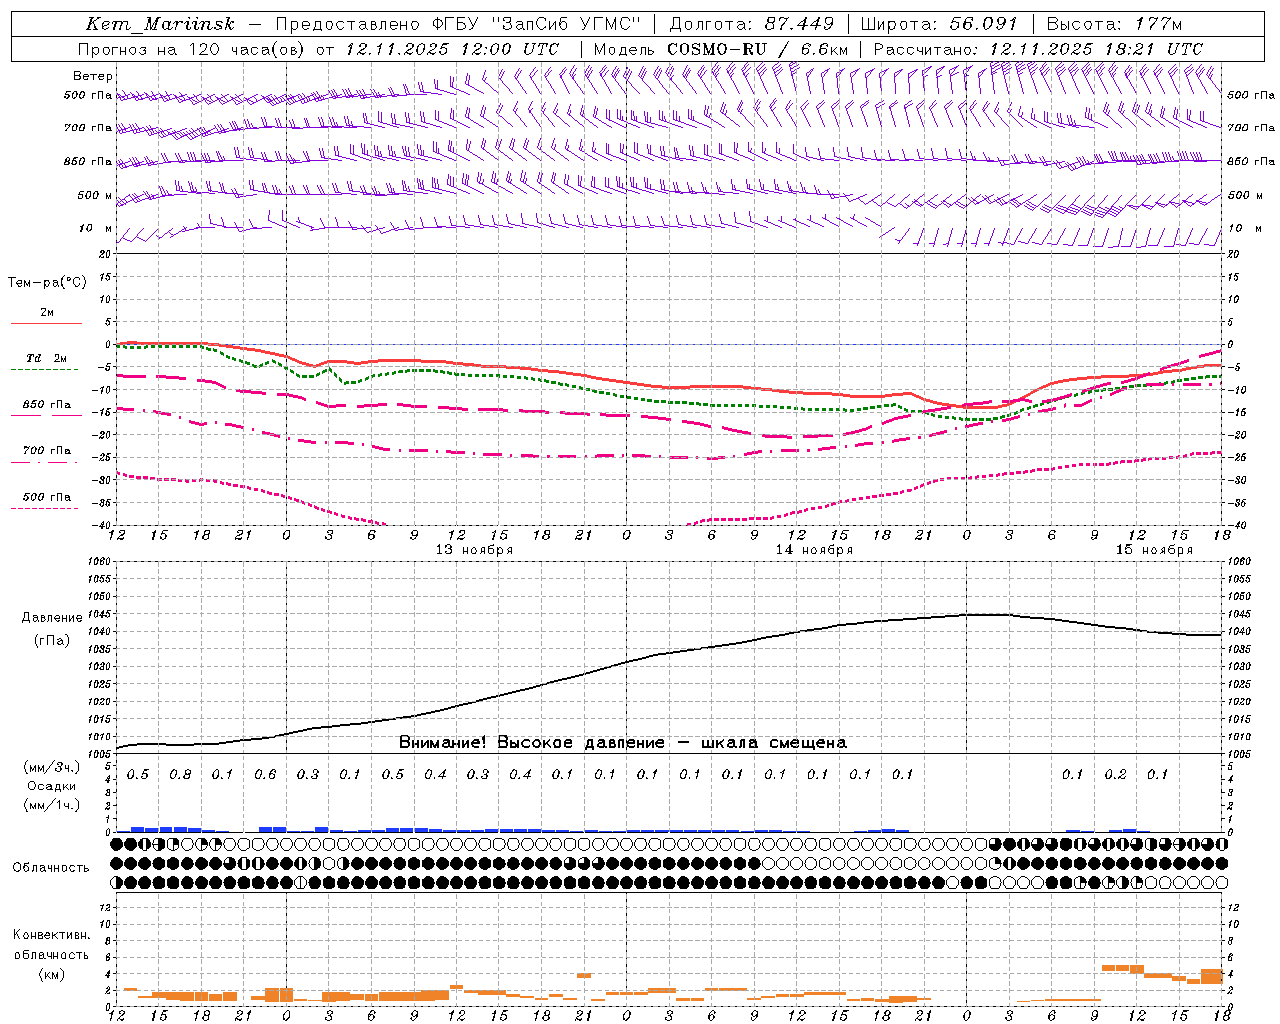Image resolution: width=1280 pixels, height=1024 pixels.
Task: Click the '(мм/1ч.)' precipitation unit label
Action: pos(52,805)
